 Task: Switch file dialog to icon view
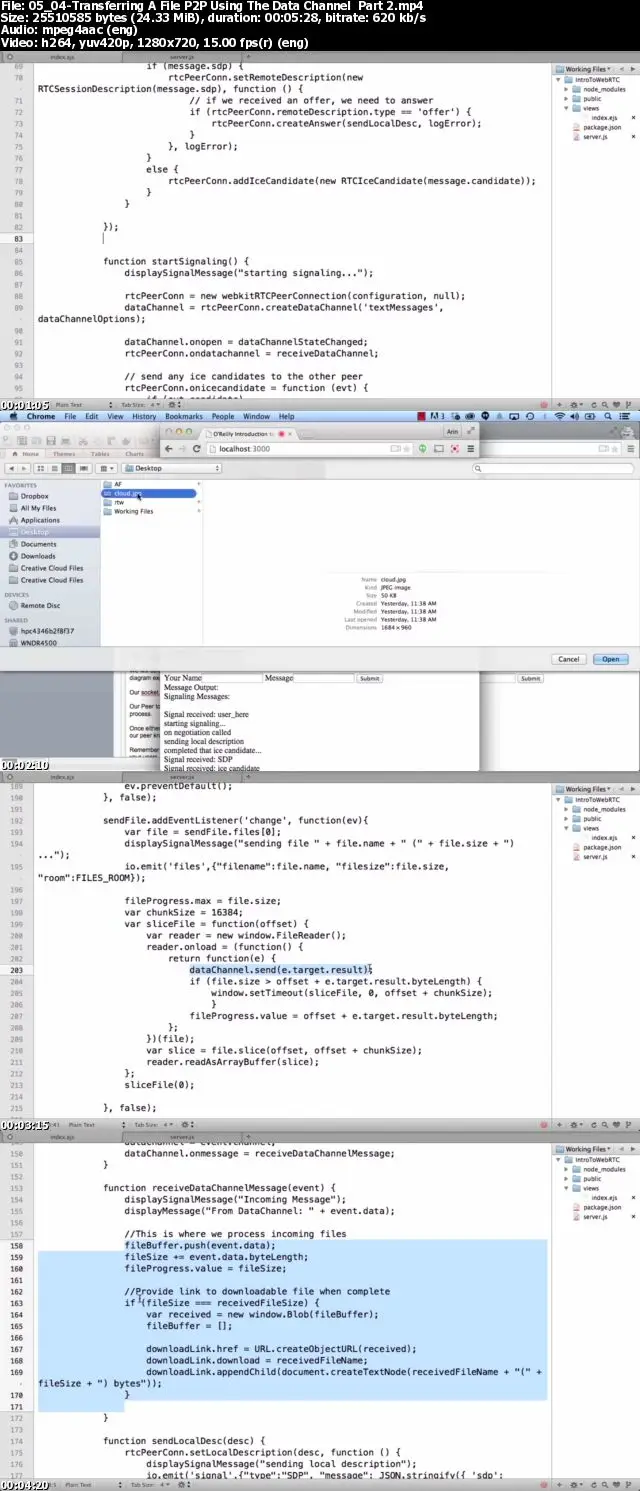40,468
